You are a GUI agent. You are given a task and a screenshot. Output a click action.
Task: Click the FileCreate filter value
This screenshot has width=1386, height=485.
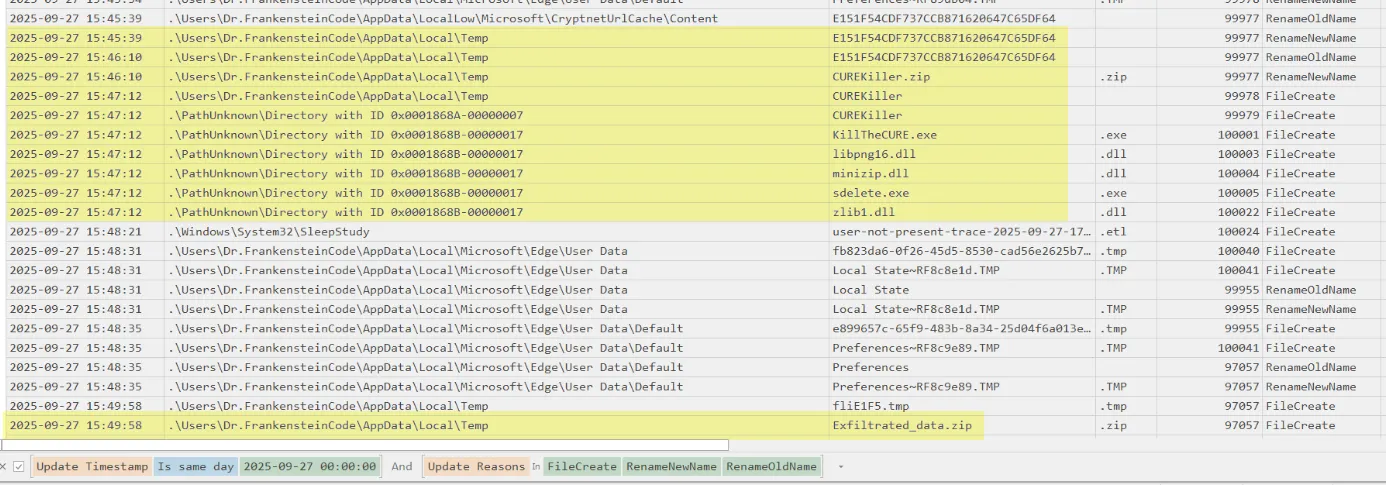(582, 467)
